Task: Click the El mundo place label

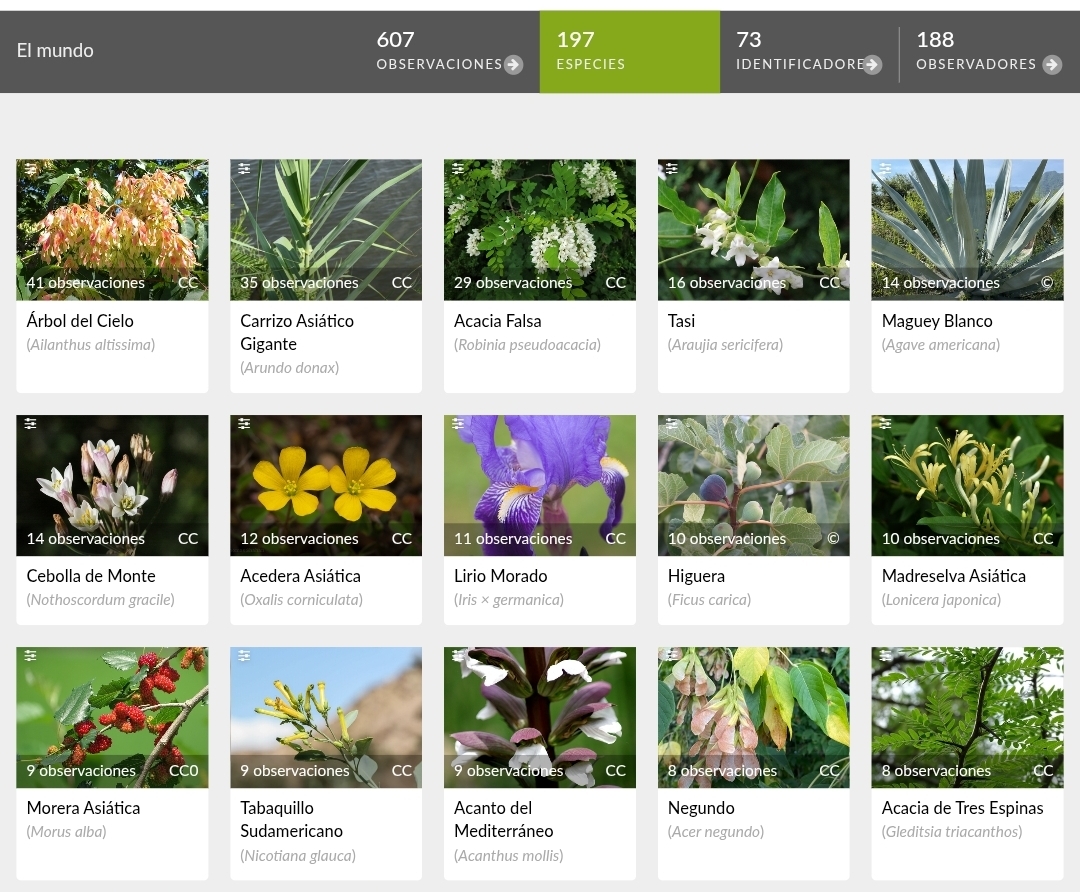Action: [x=55, y=50]
